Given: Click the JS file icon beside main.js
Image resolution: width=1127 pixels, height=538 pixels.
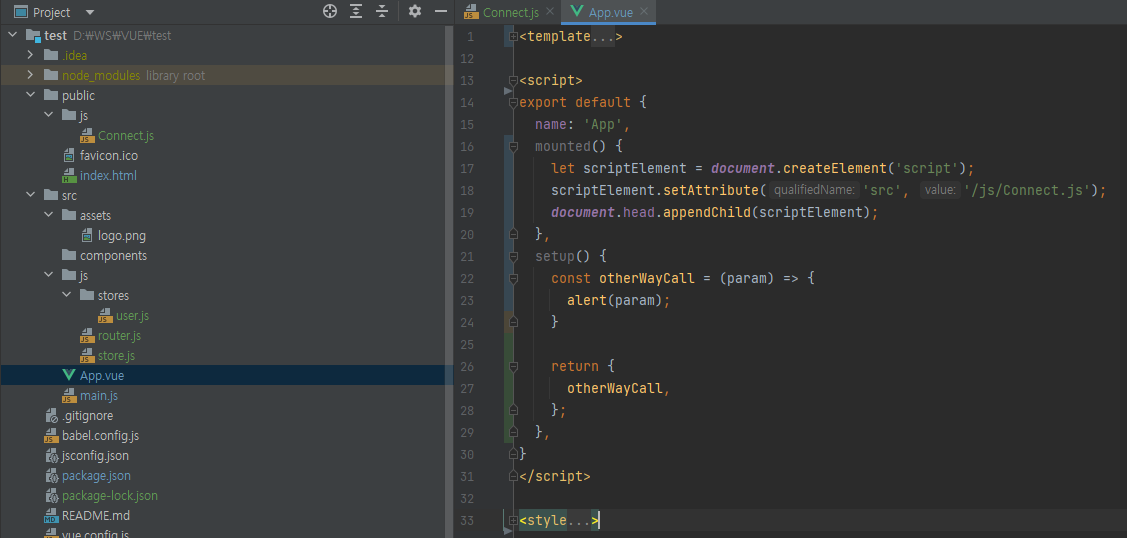Looking at the screenshot, I should pos(69,396).
